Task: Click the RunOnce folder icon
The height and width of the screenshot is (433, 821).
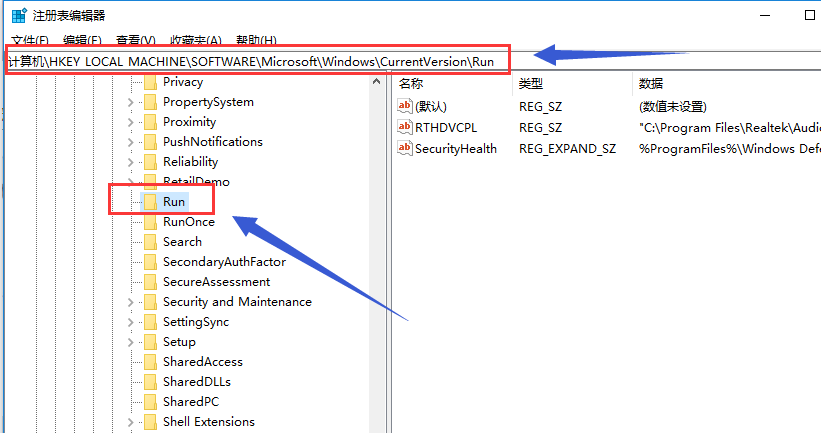Action: [150, 222]
